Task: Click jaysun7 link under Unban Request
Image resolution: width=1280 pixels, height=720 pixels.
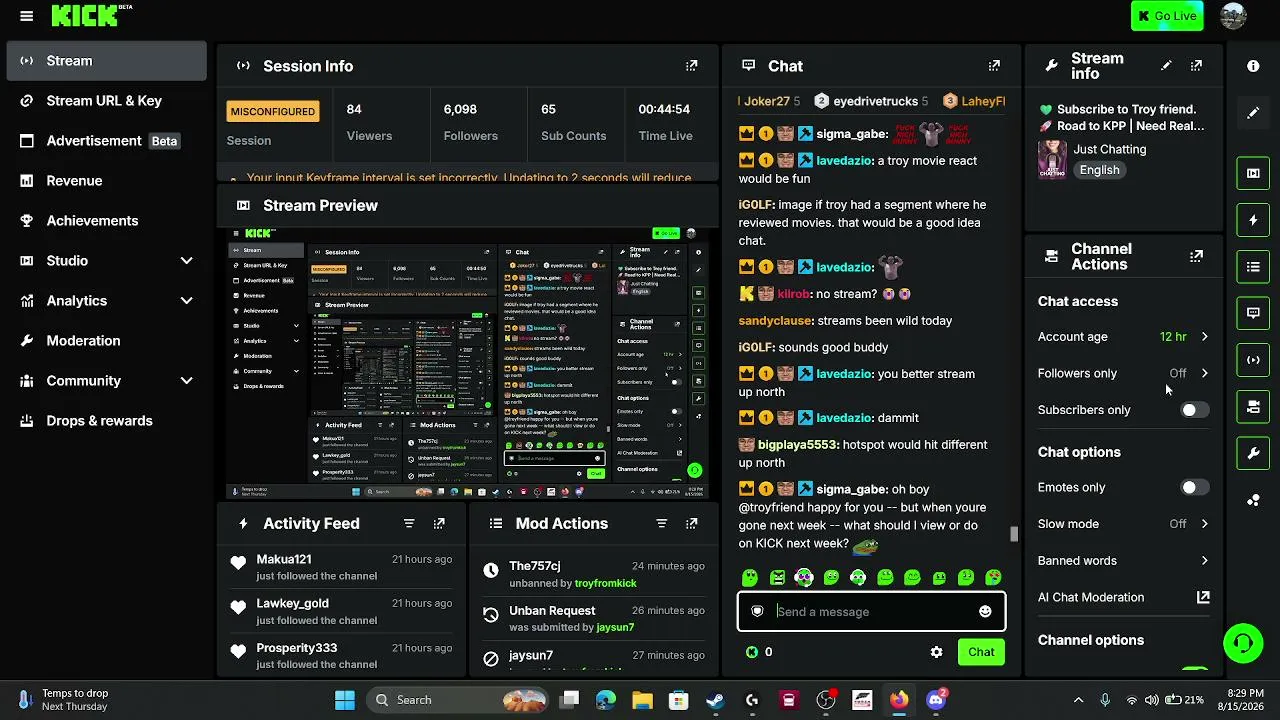Action: click(615, 627)
